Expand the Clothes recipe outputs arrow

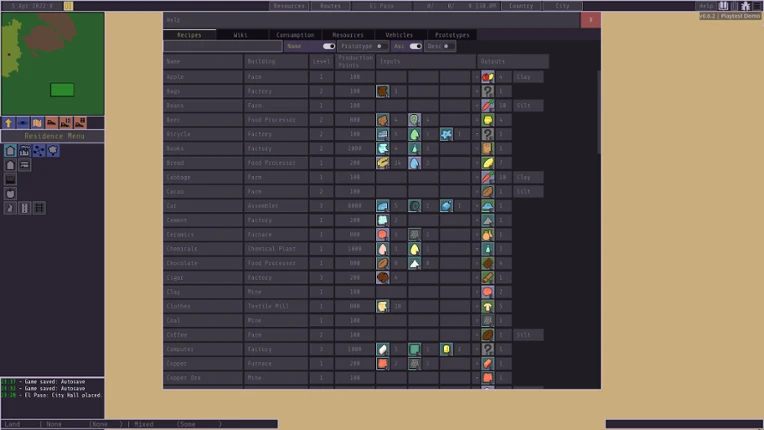click(476, 306)
